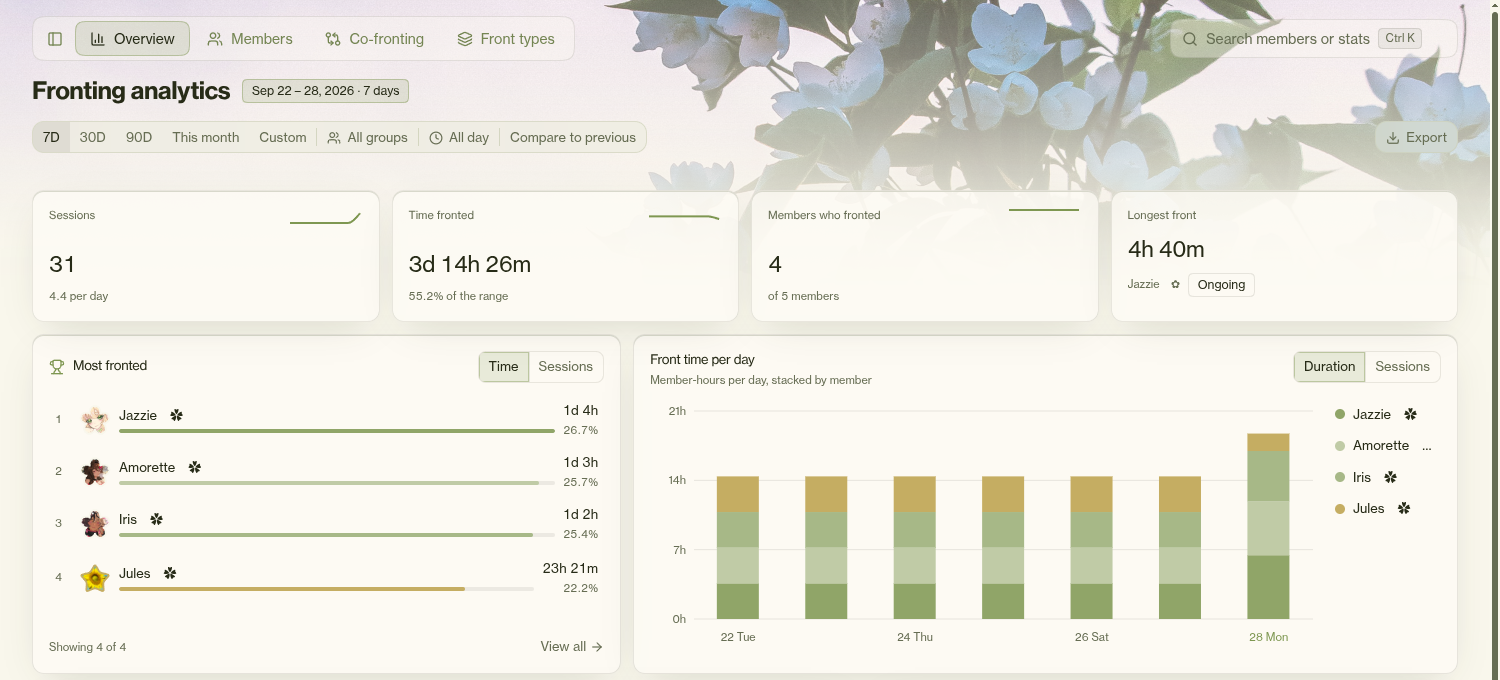The width and height of the screenshot is (1500, 680).
Task: Click the Most fronted trophy icon
Action: (57, 366)
